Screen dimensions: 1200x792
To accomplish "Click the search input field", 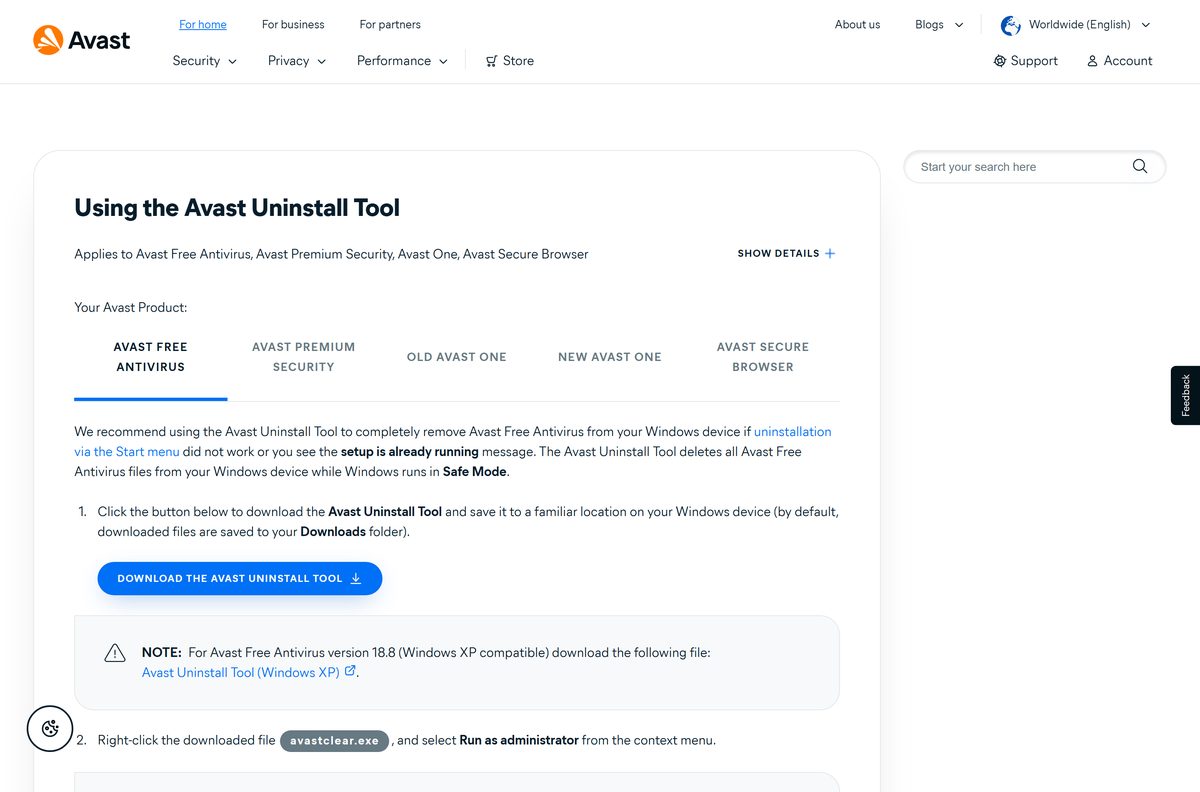I will point(1034,167).
